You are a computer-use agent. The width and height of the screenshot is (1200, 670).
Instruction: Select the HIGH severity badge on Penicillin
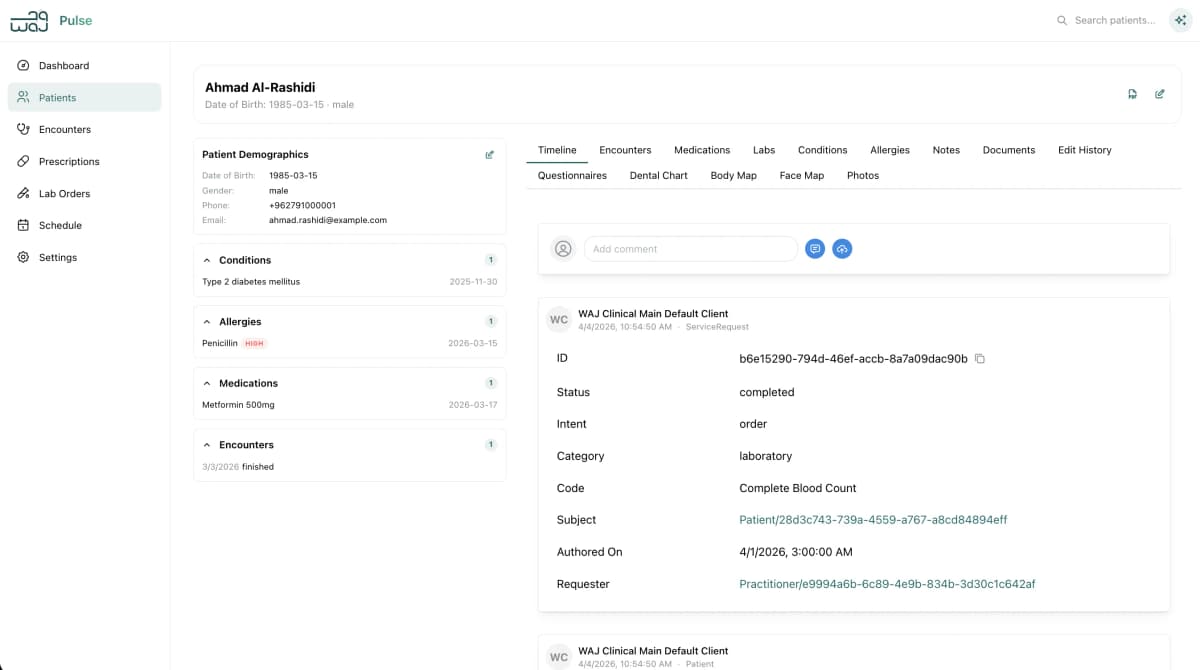(253, 343)
